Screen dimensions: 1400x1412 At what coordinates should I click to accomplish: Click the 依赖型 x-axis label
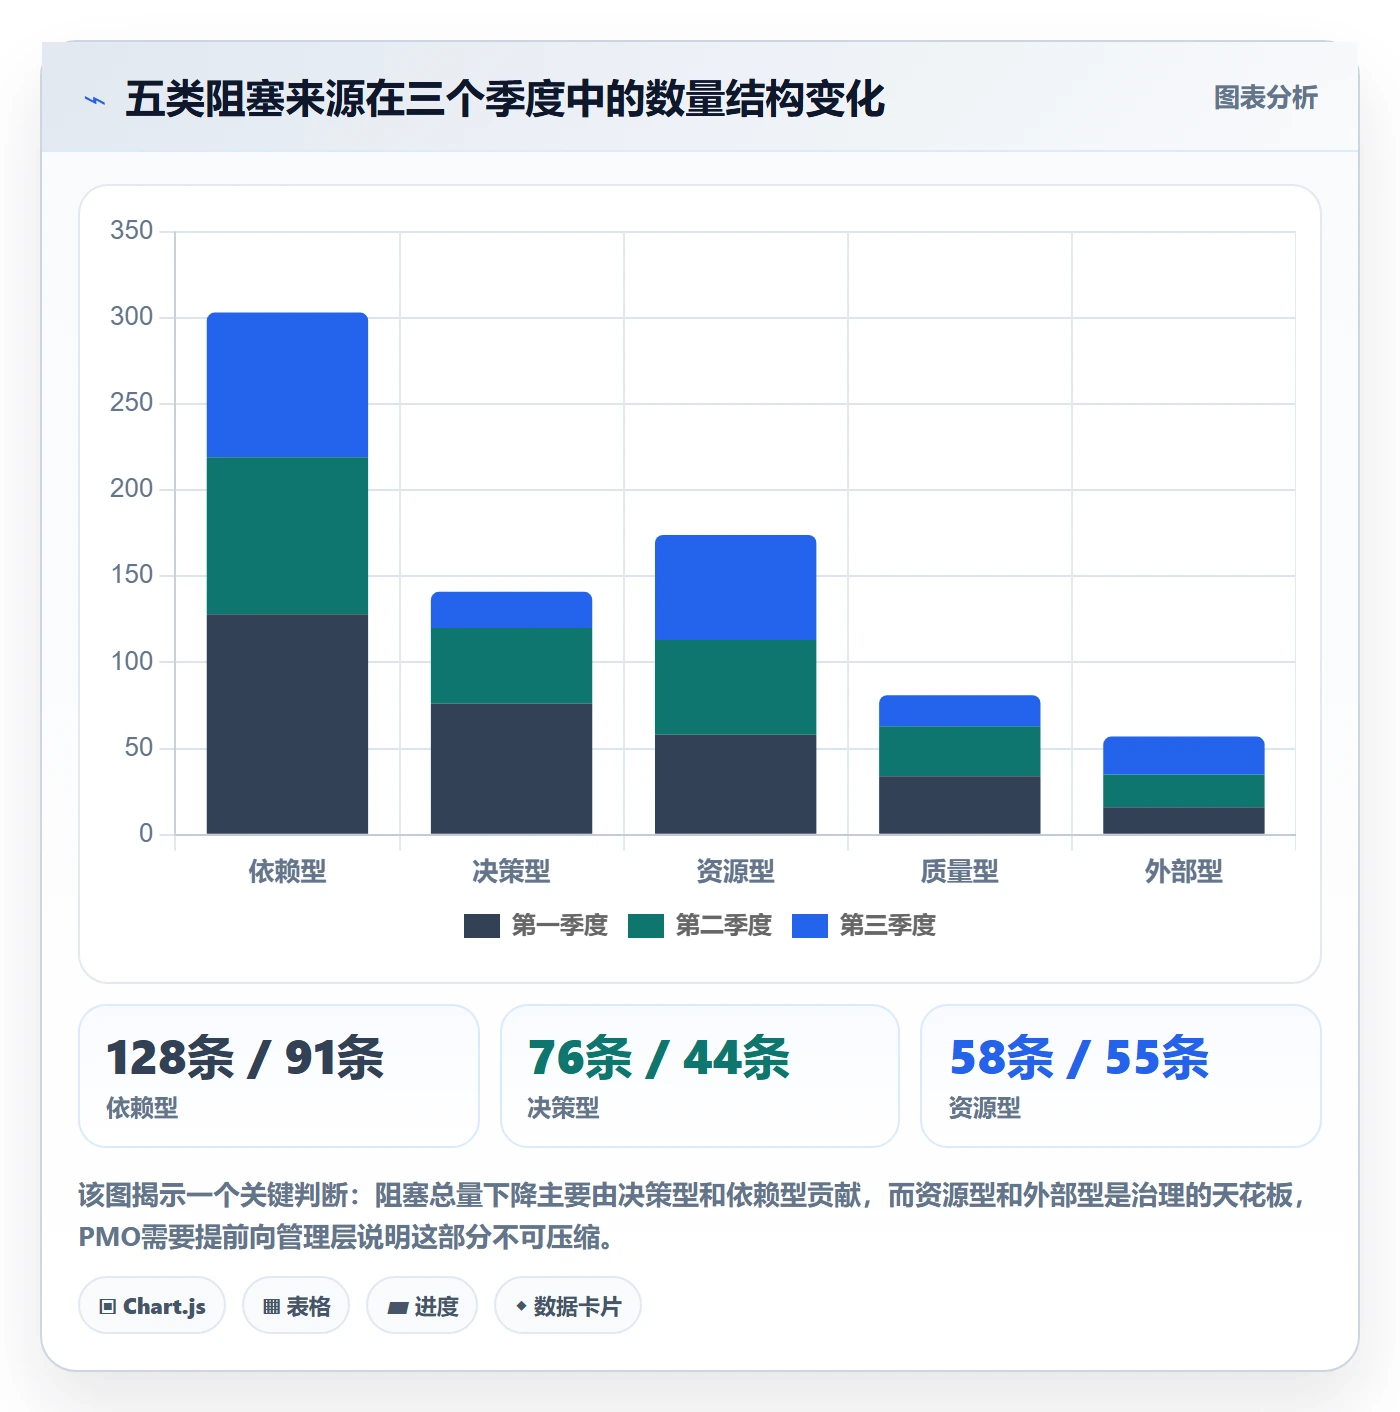(x=287, y=872)
